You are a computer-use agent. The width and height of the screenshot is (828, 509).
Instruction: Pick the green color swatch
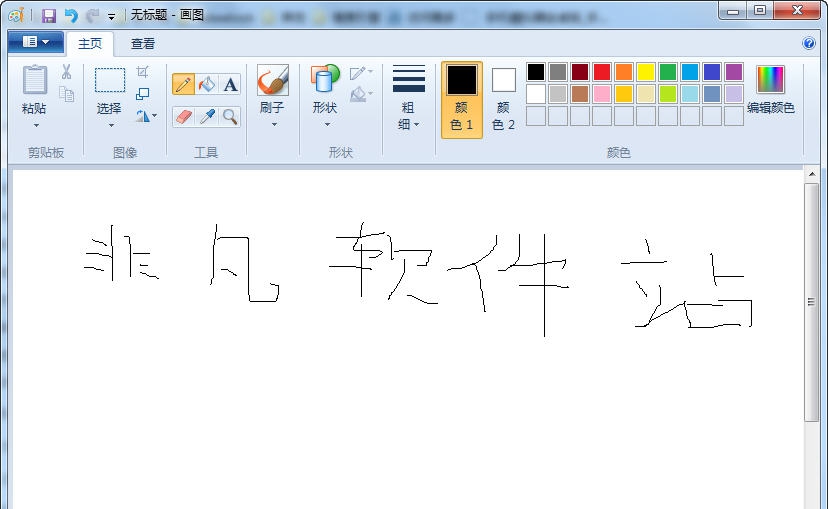[x=668, y=72]
